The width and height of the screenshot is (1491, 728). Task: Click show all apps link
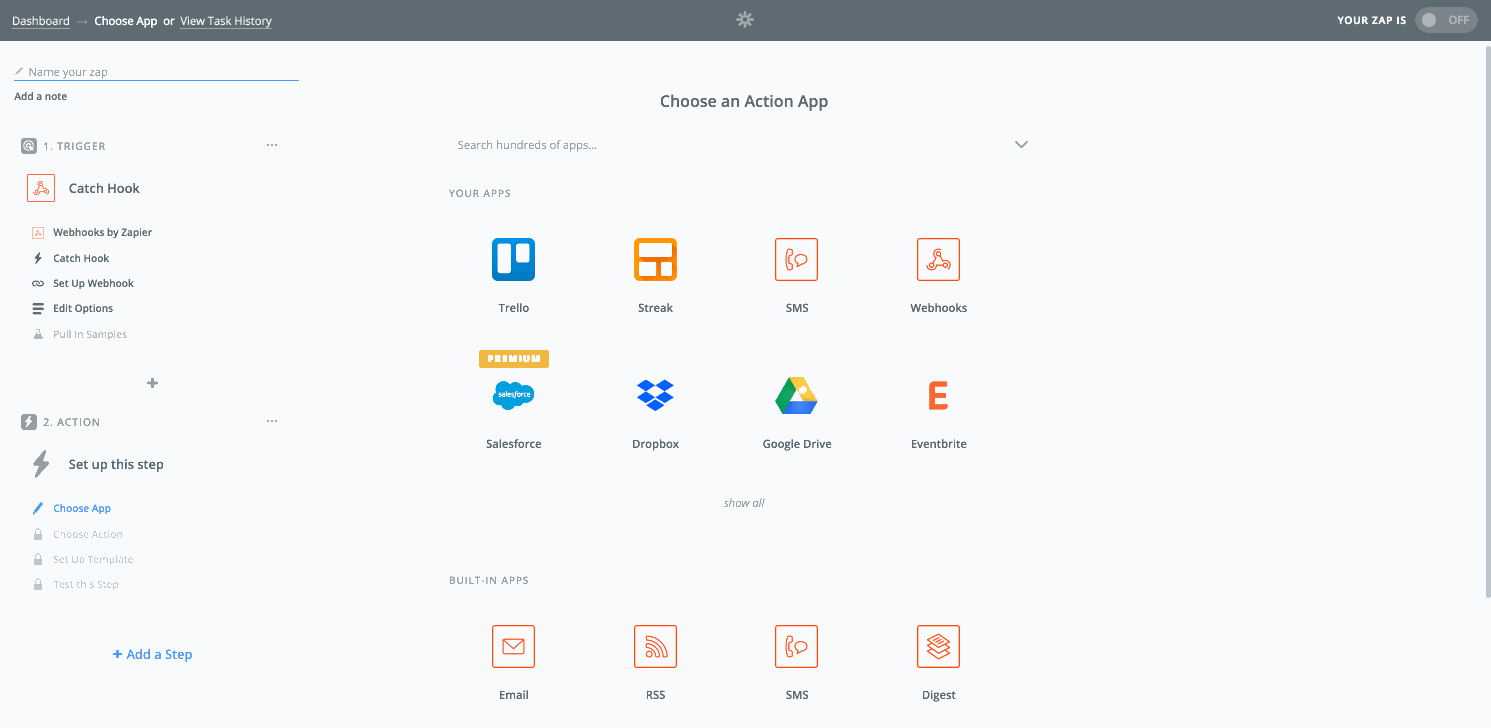coord(744,503)
